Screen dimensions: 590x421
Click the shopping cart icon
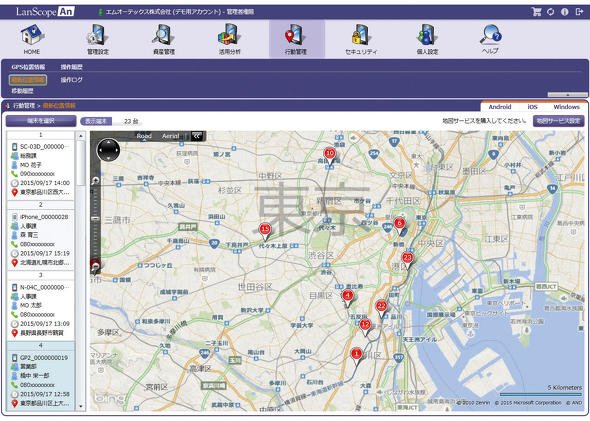(537, 12)
